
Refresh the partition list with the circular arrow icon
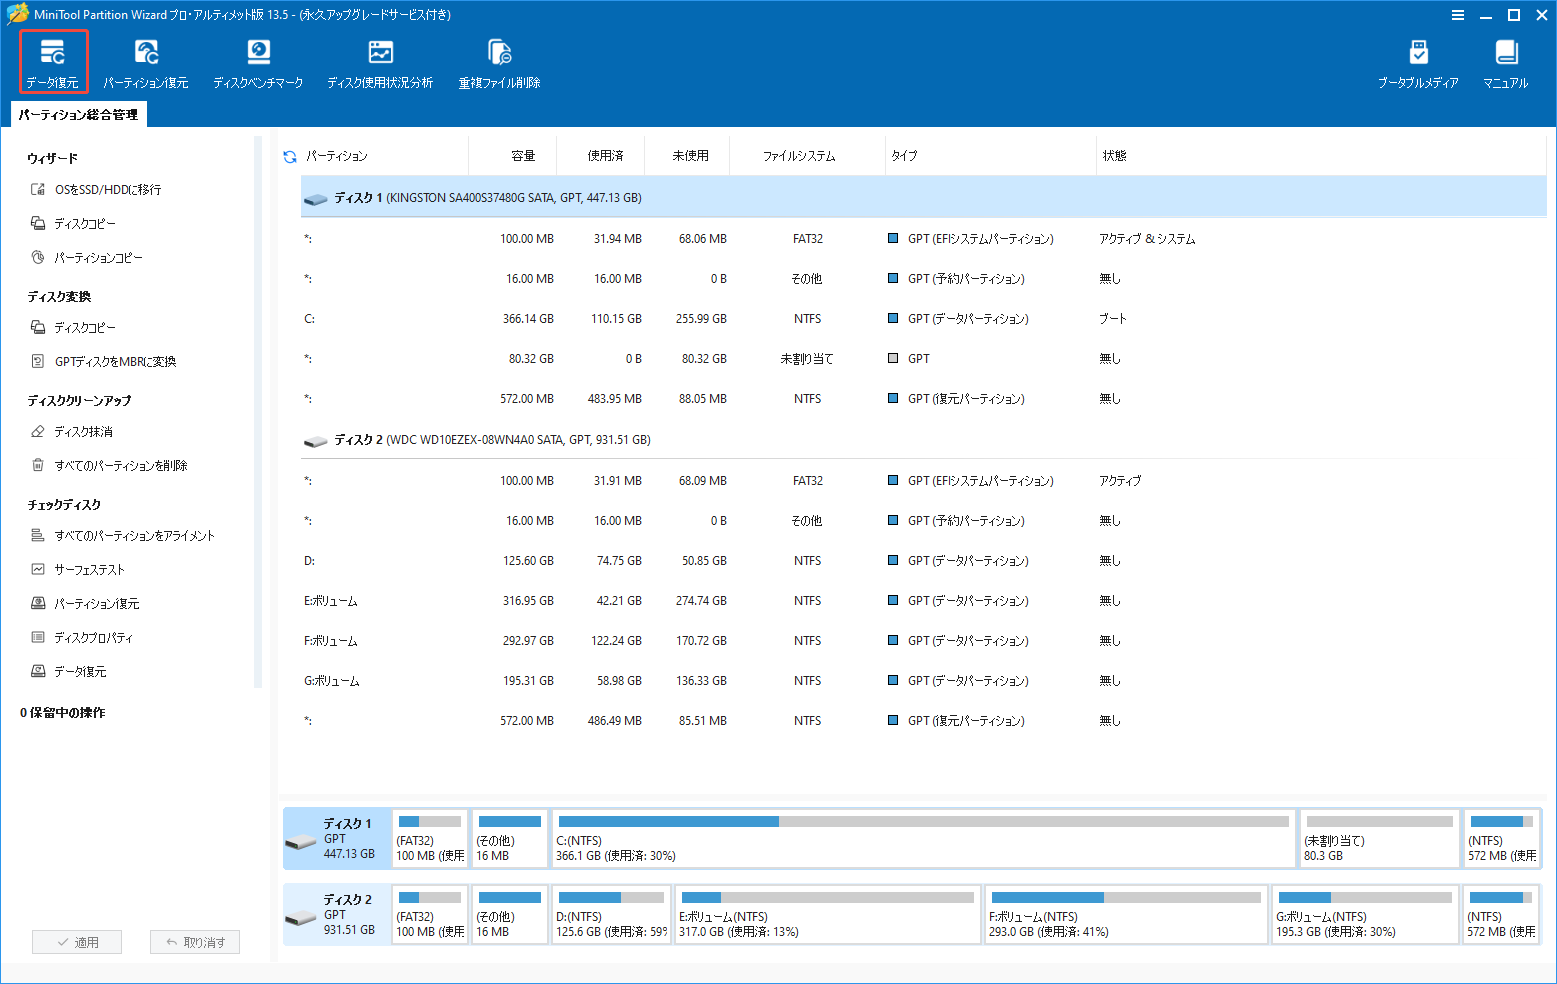(289, 155)
